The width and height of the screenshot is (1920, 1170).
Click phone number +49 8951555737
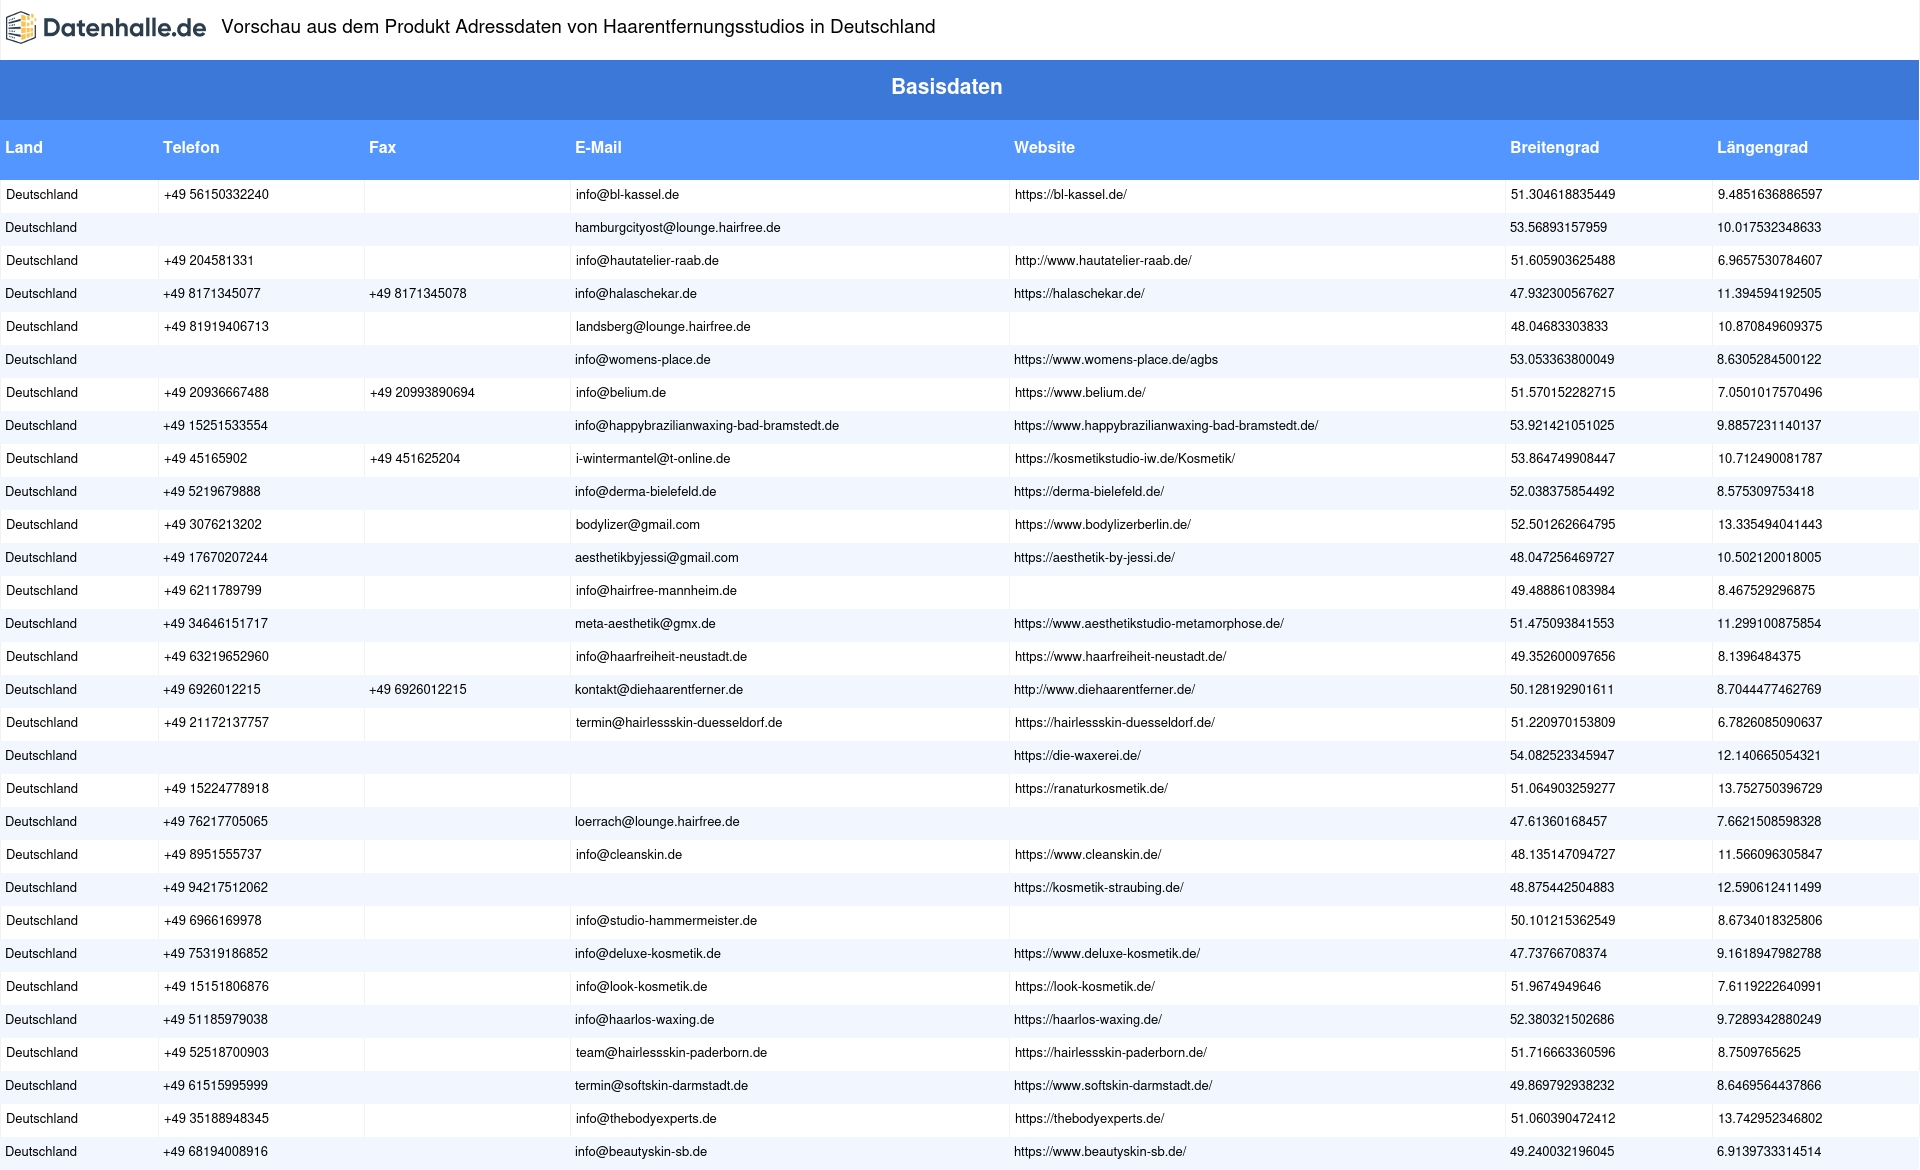click(x=213, y=855)
